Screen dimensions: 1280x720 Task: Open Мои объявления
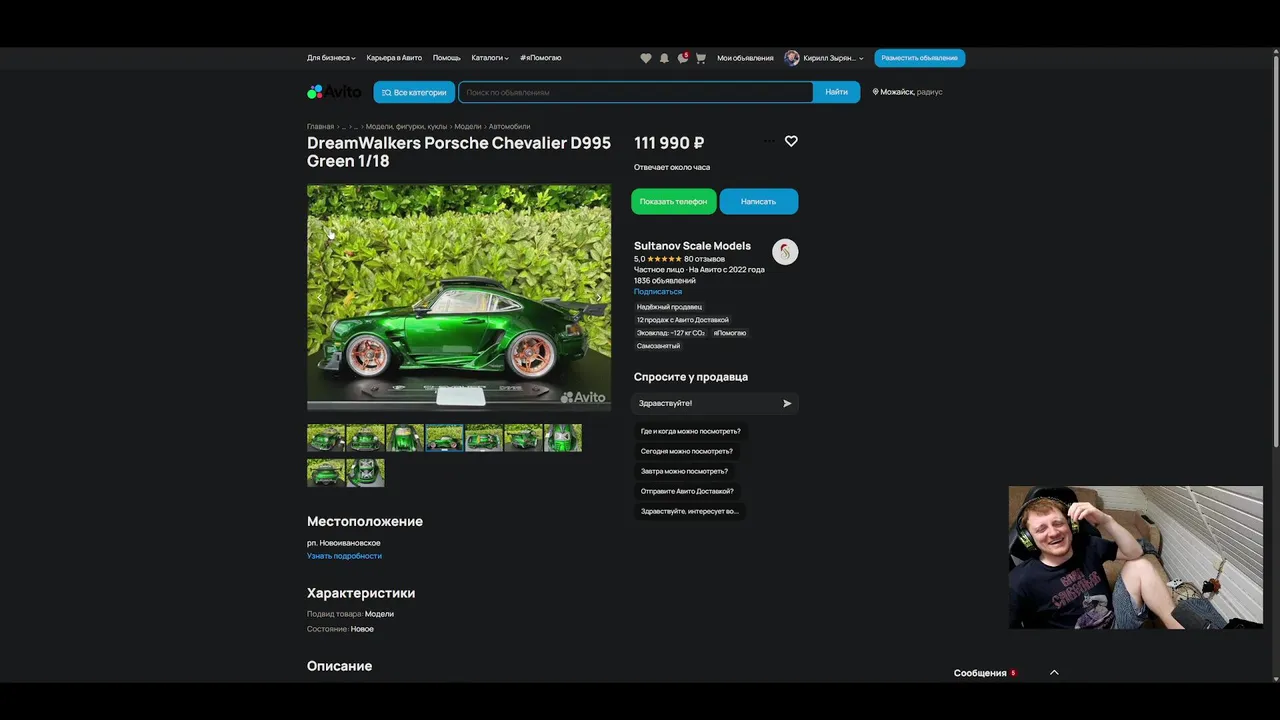point(745,58)
